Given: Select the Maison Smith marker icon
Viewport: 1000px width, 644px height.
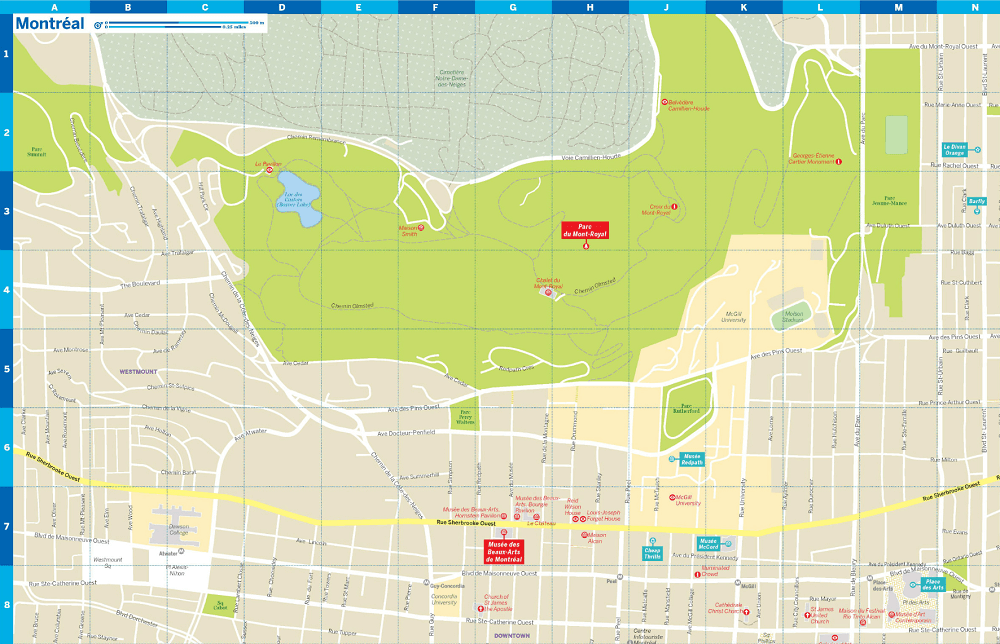Looking at the screenshot, I should coord(421,228).
